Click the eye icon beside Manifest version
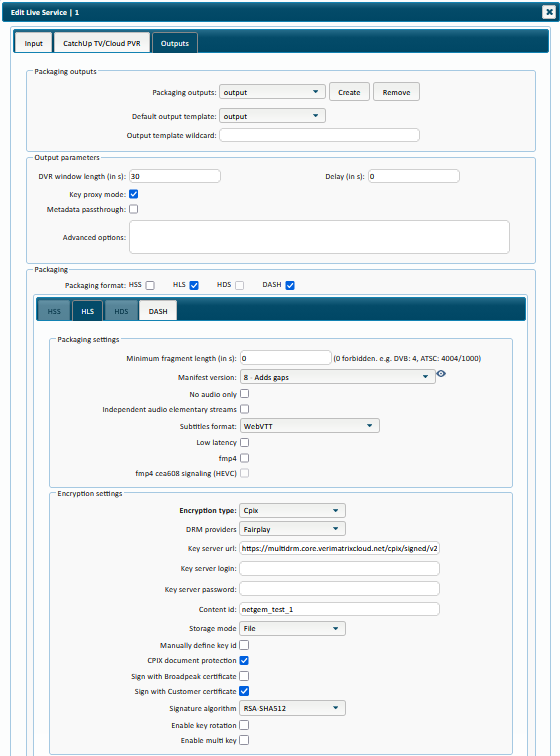 [x=441, y=374]
